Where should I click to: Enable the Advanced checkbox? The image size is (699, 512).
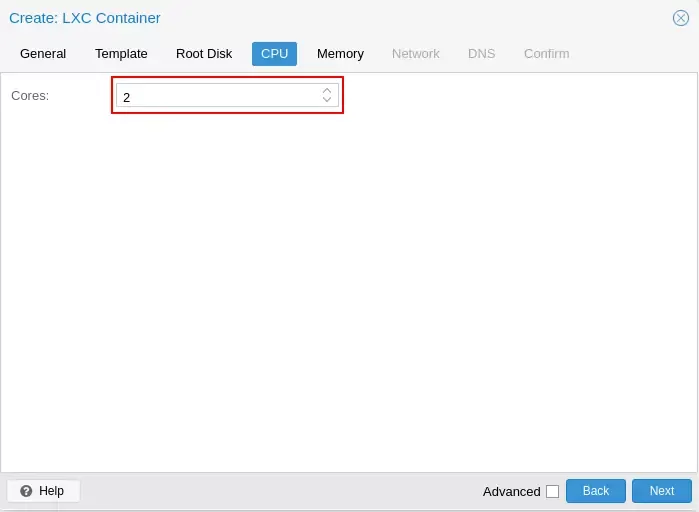tap(552, 492)
